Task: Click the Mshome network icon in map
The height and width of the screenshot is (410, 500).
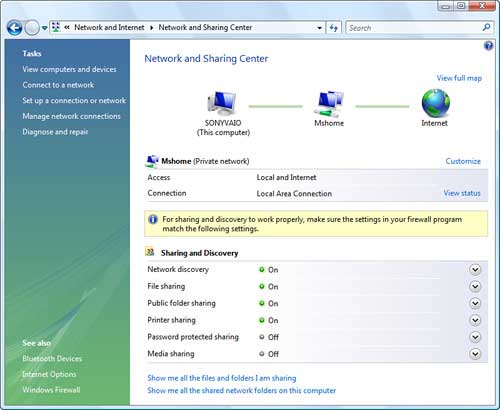Action: 328,103
